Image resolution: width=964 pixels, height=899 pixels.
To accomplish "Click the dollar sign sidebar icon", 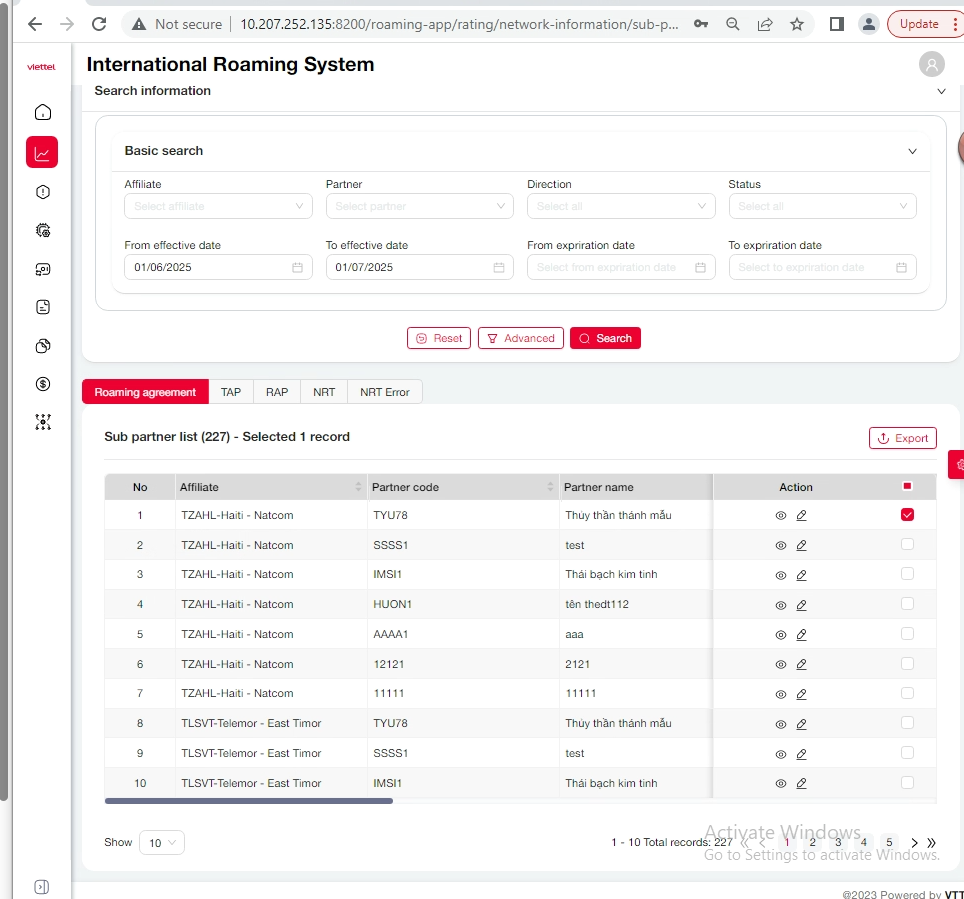I will (42, 384).
